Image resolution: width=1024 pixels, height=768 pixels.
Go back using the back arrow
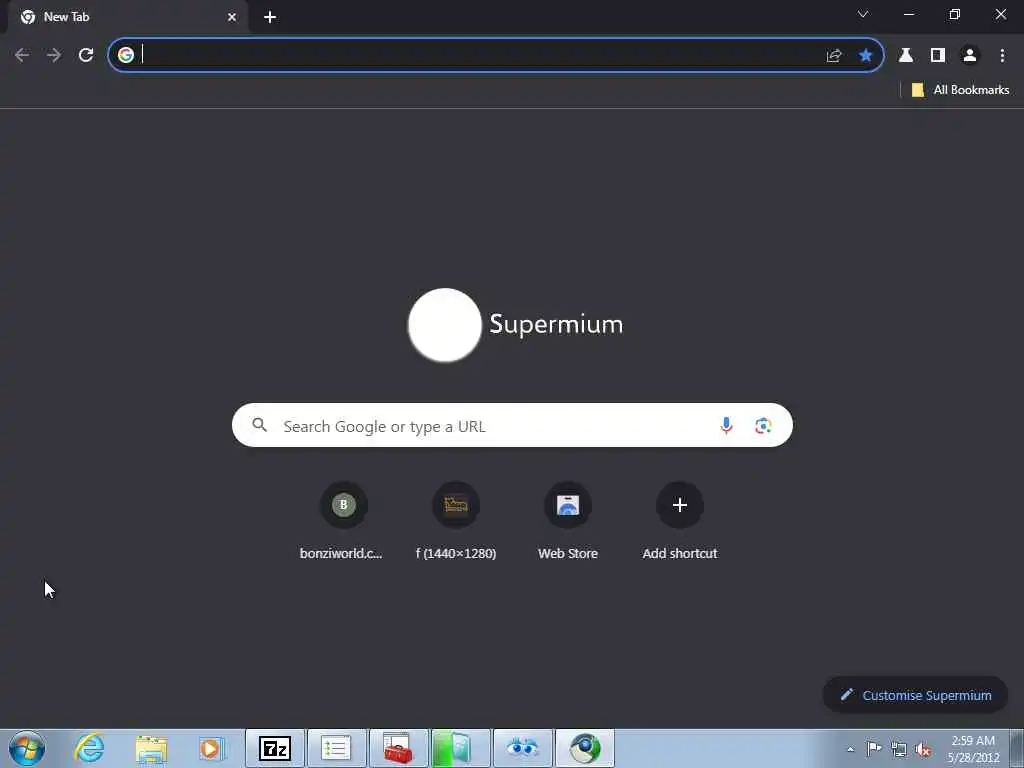(22, 56)
